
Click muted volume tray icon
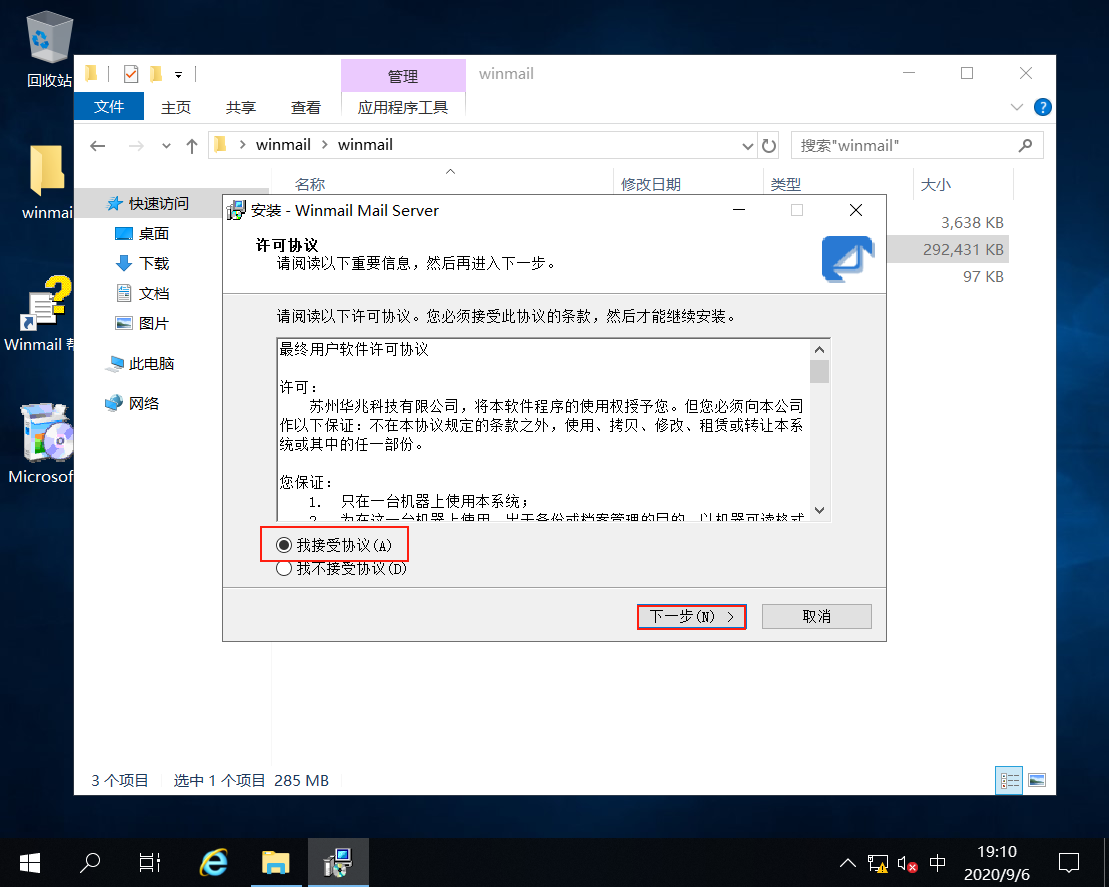coord(907,863)
